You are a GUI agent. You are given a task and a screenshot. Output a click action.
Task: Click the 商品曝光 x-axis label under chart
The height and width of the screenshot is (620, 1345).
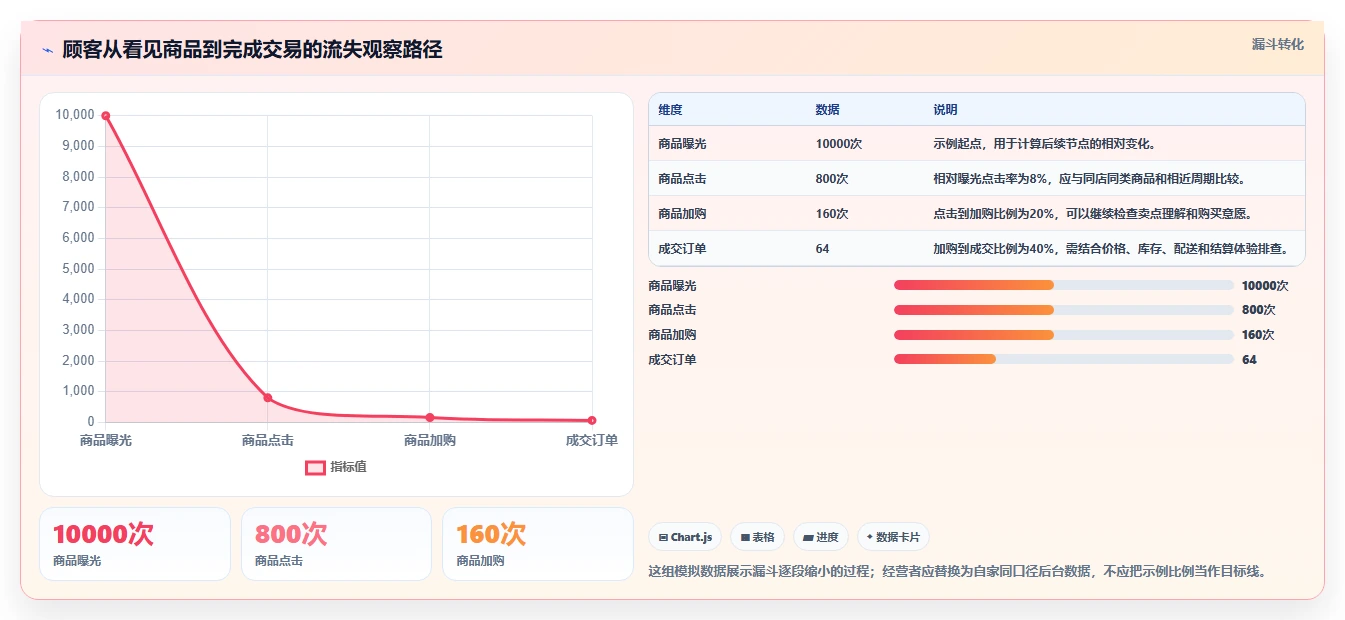click(105, 440)
